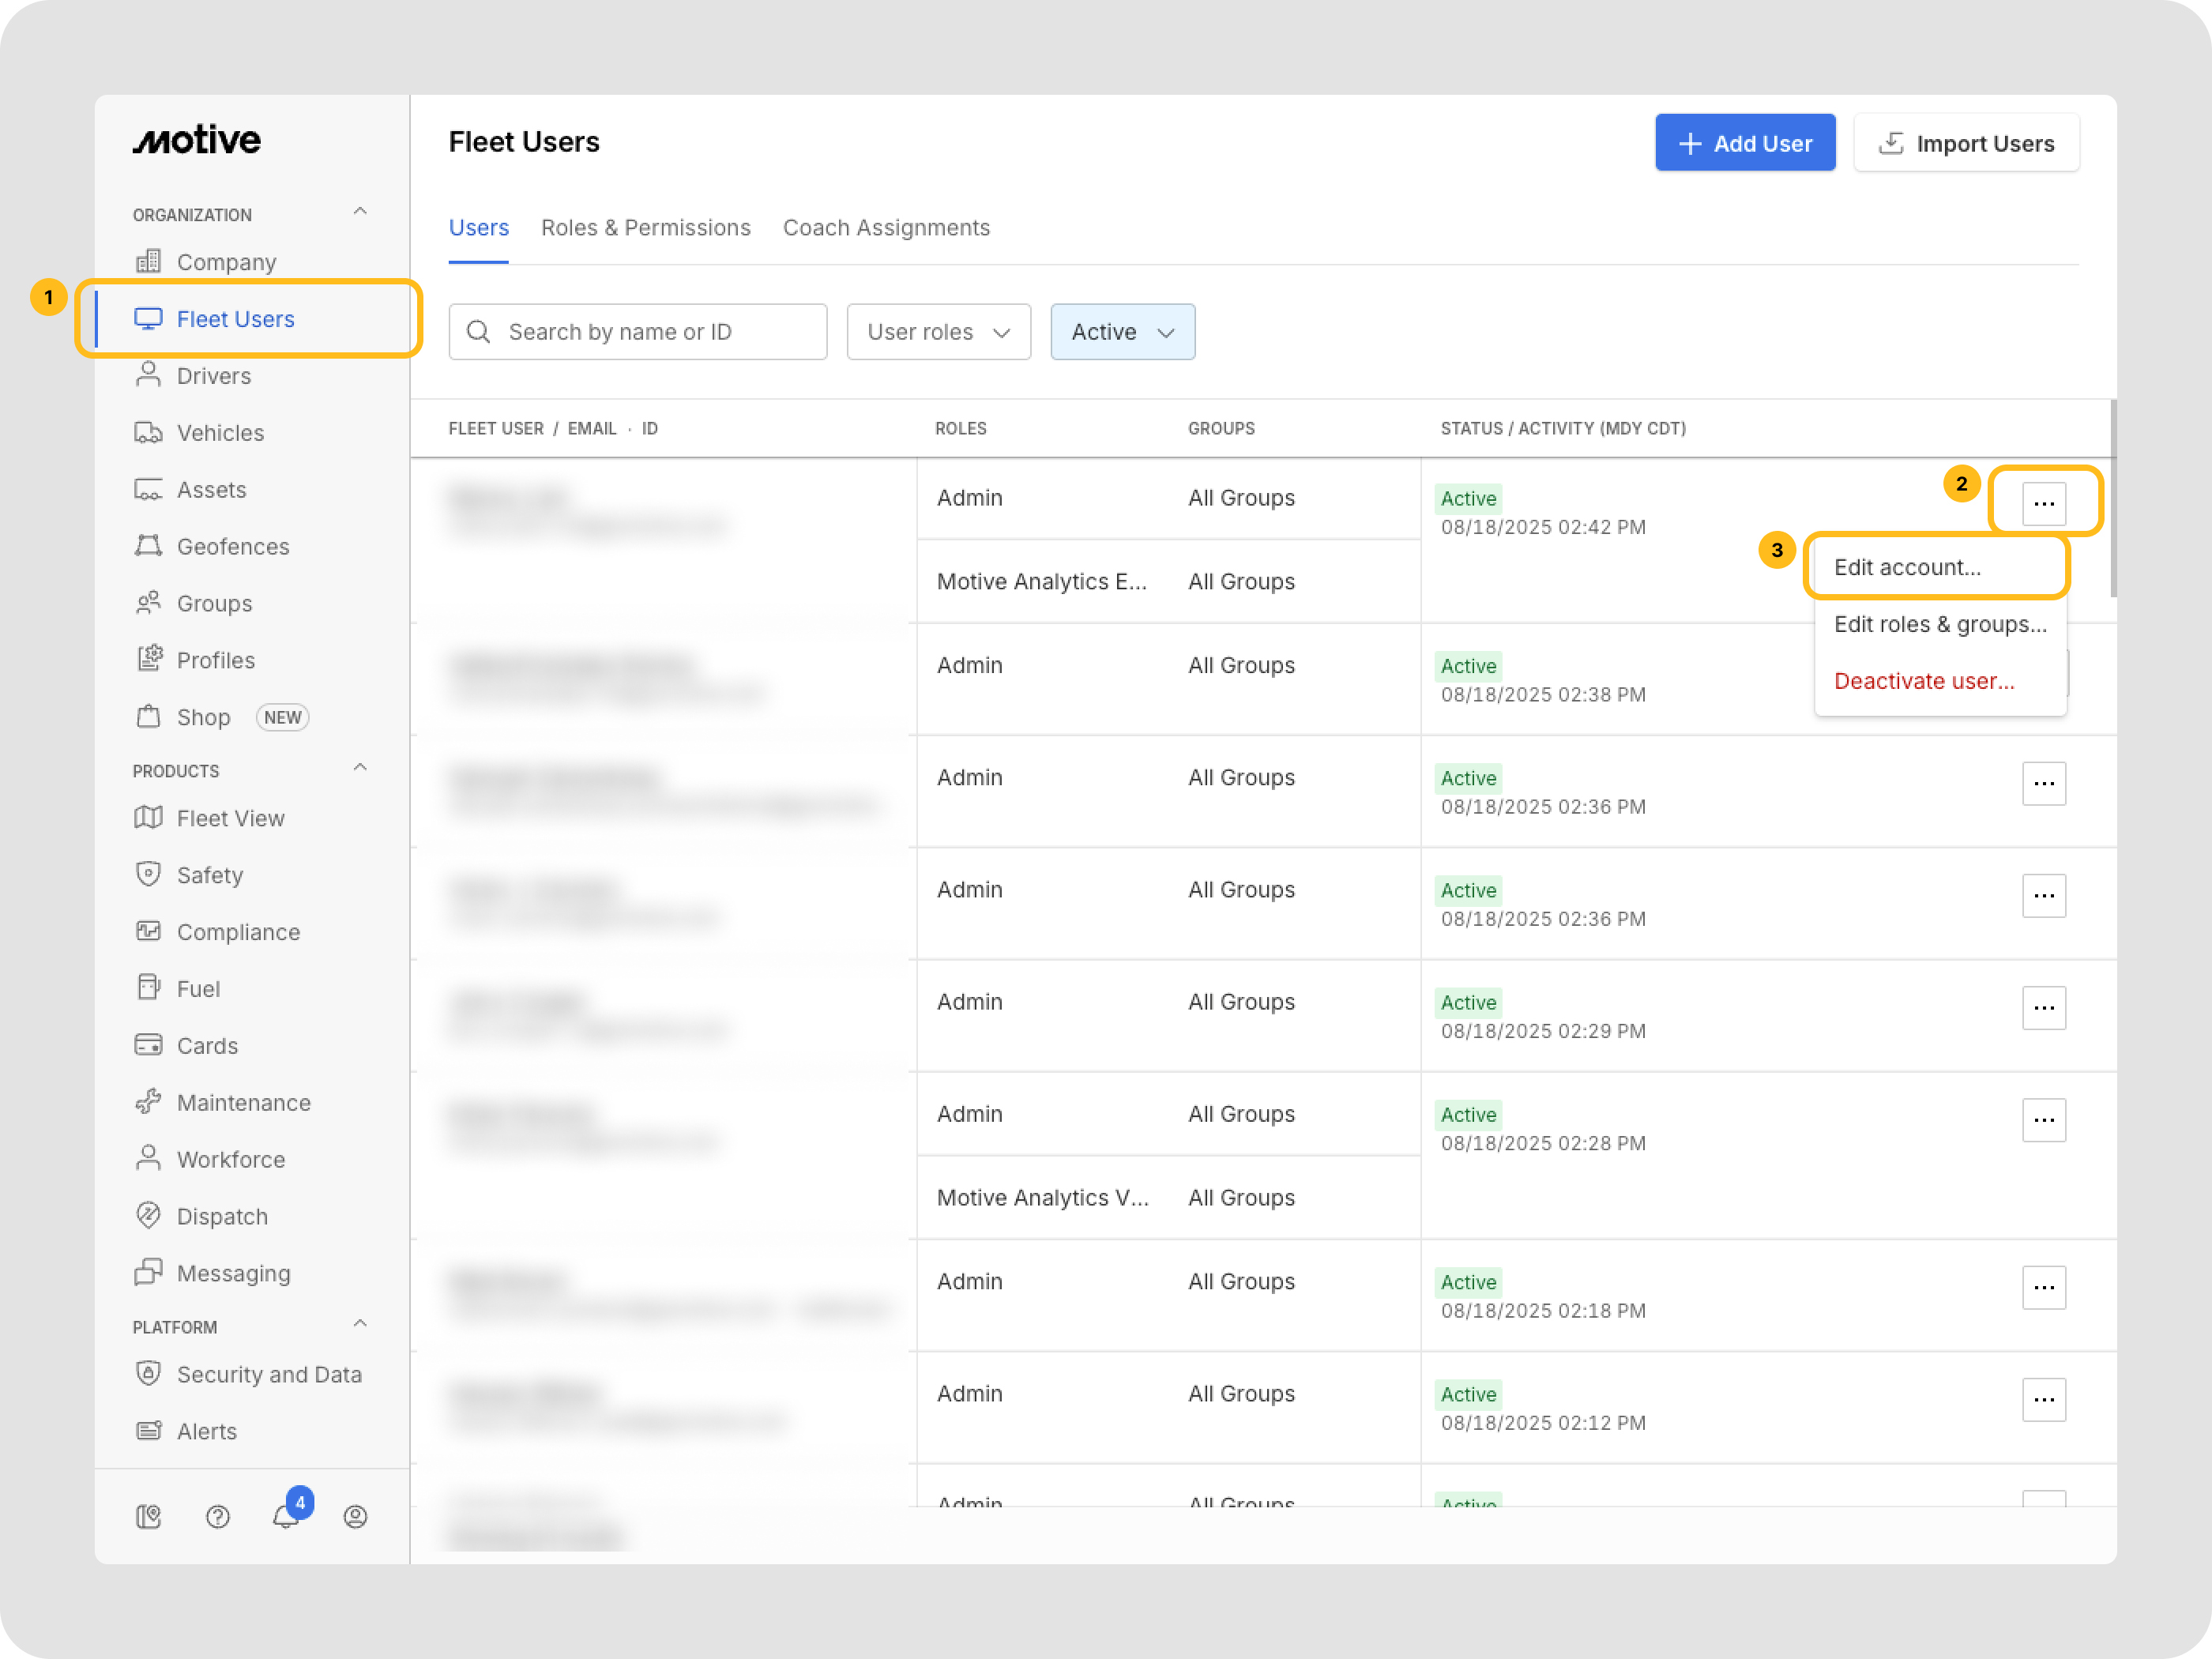
Task: Navigate to Dispatch in the sidebar
Action: 222,1216
